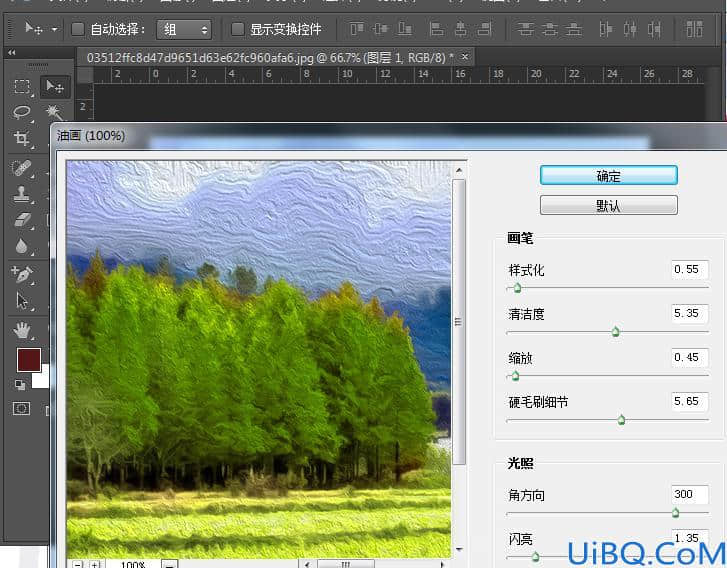The height and width of the screenshot is (568, 727).
Task: Adjust the 缩放 slider handle
Action: pyautogui.click(x=515, y=376)
